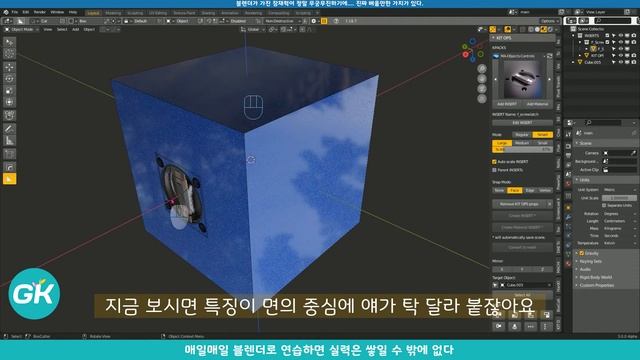Open the Render menu
This screenshot has height=360, width=640.
coord(40,12)
